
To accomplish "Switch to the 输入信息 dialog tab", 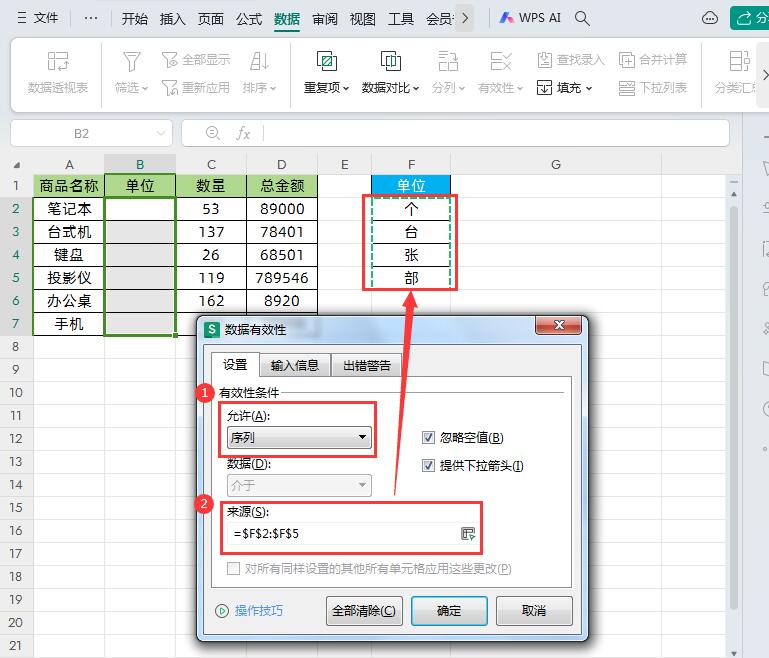I will (294, 365).
